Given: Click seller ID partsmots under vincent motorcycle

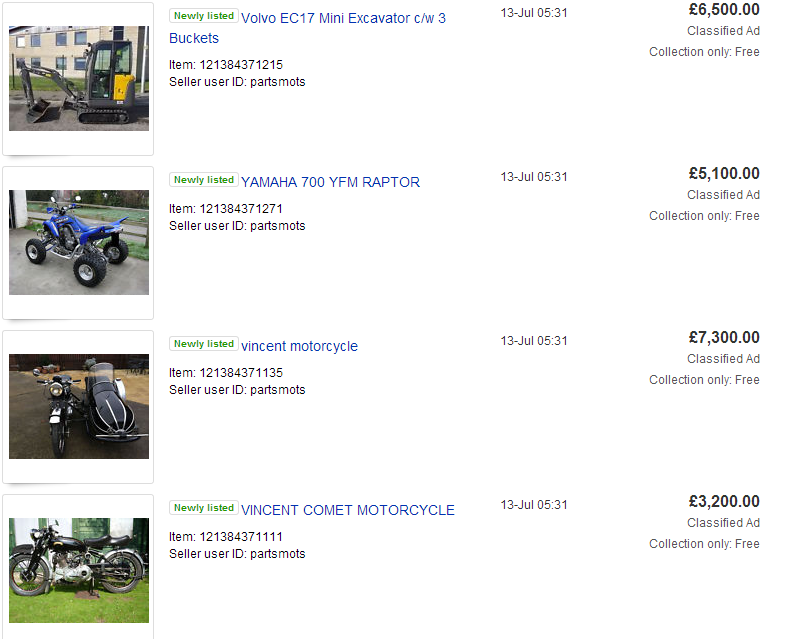Looking at the screenshot, I should (277, 390).
